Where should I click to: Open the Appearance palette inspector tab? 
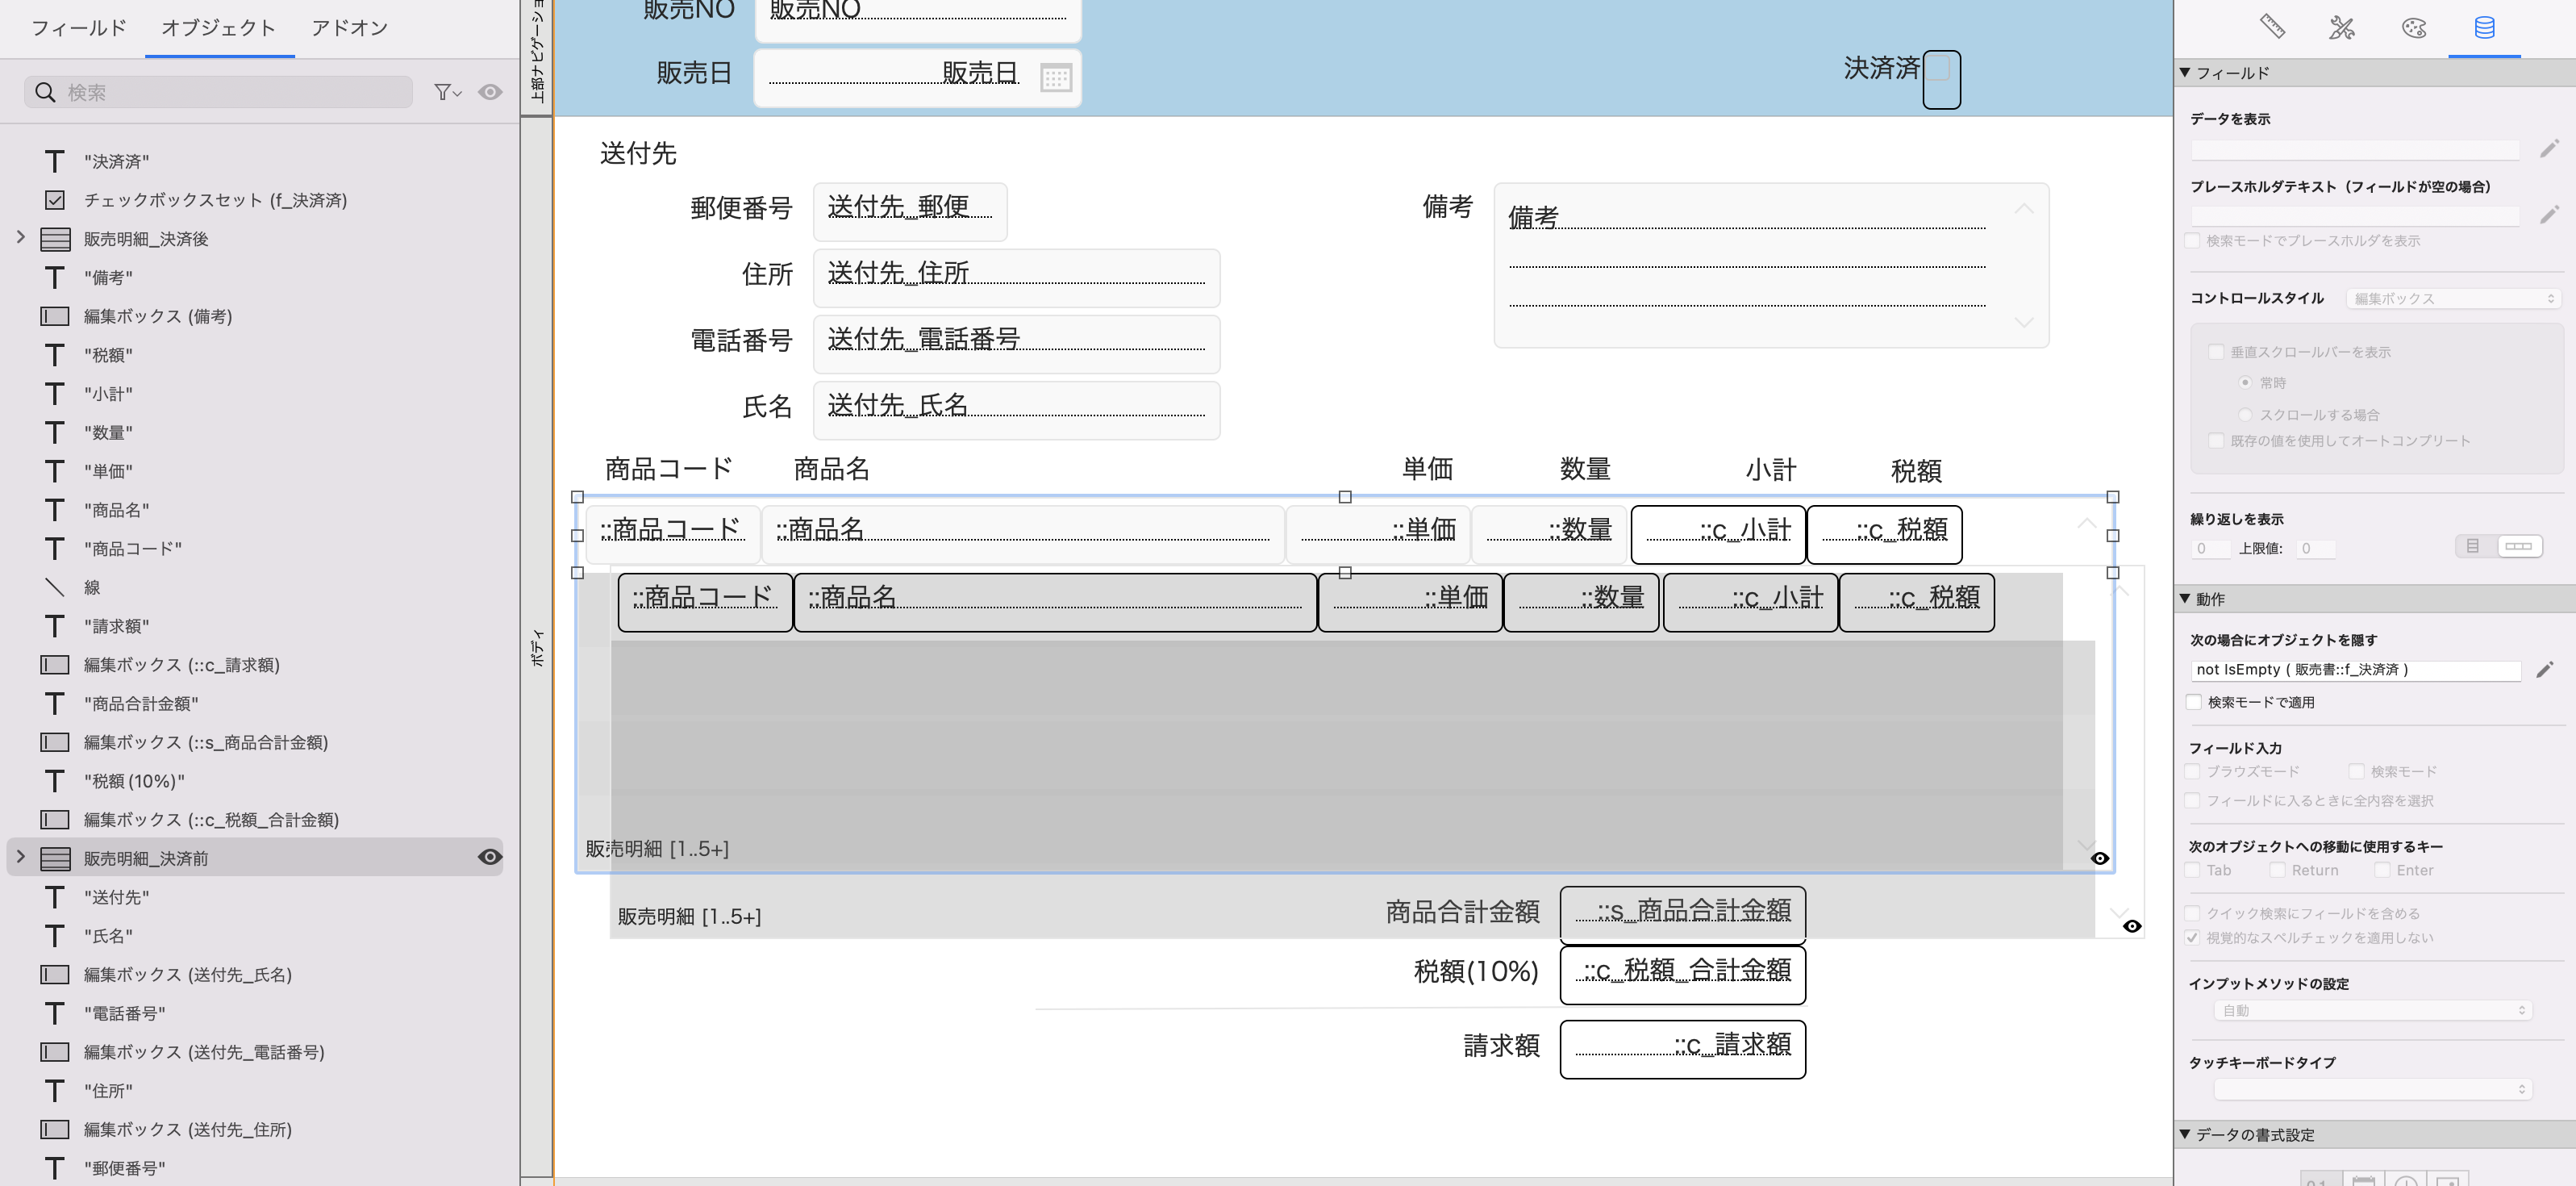[x=2414, y=27]
